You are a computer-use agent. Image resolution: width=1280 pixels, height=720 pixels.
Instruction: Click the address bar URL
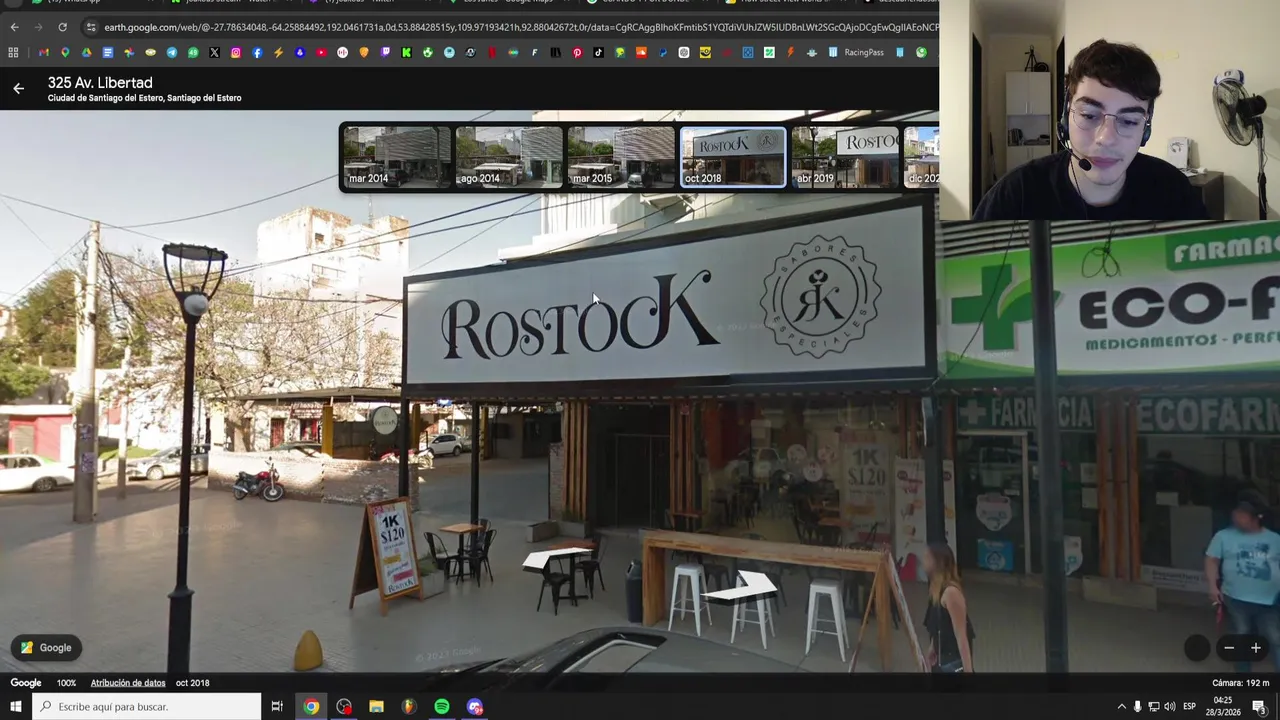click(x=520, y=27)
